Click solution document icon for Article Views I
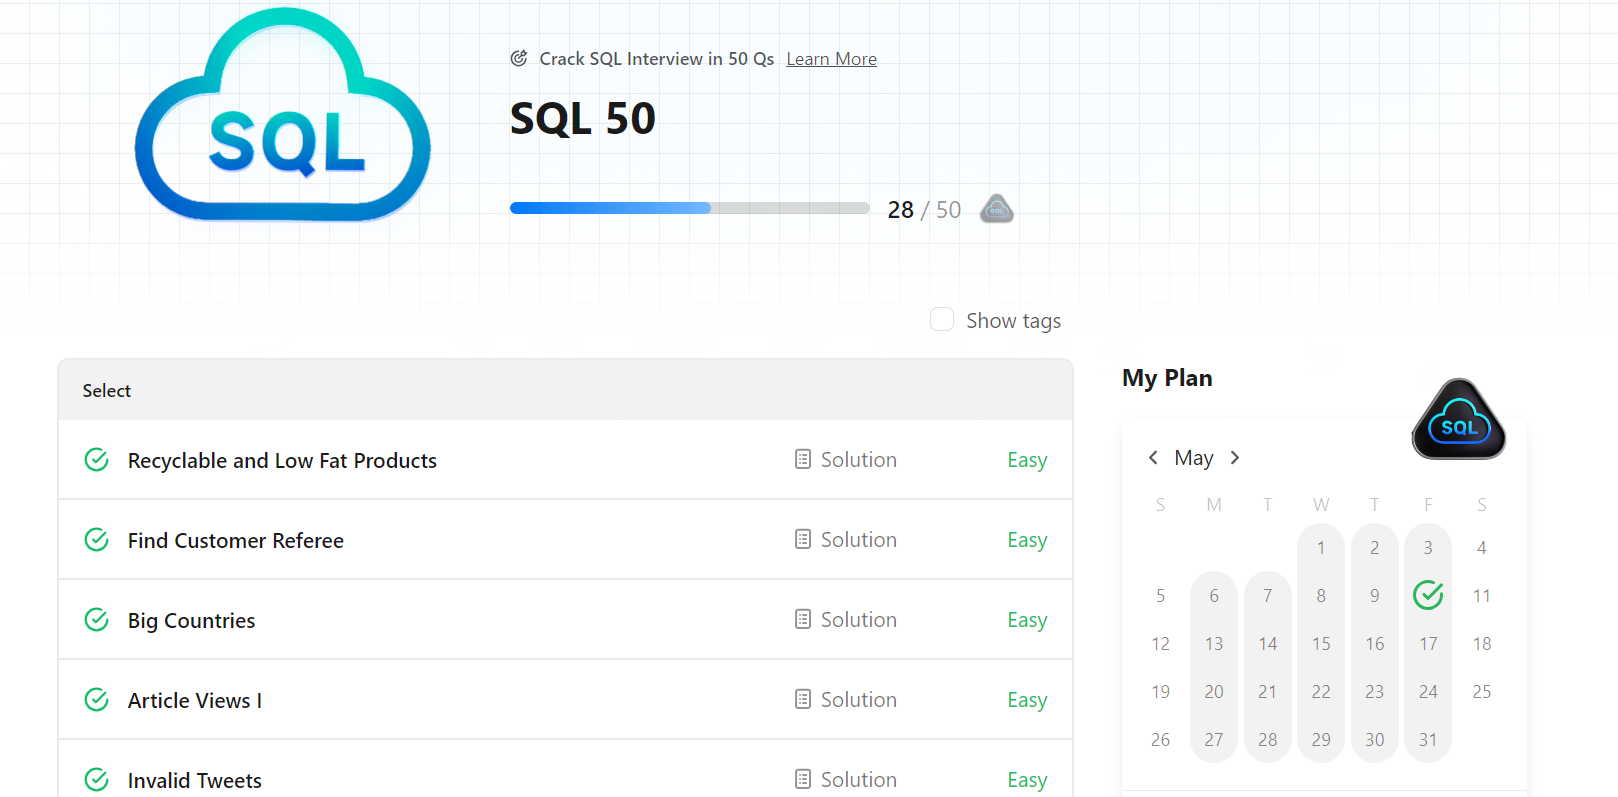This screenshot has width=1618, height=797. point(803,699)
